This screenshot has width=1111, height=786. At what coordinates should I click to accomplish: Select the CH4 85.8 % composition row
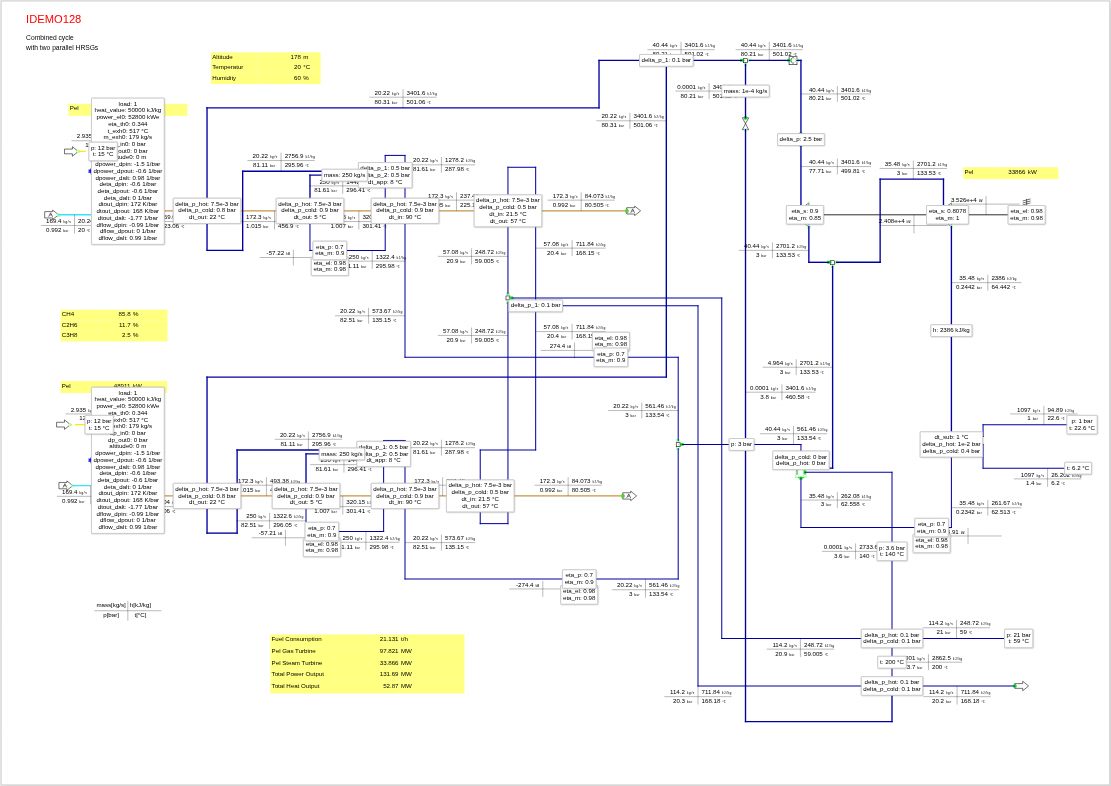(113, 314)
